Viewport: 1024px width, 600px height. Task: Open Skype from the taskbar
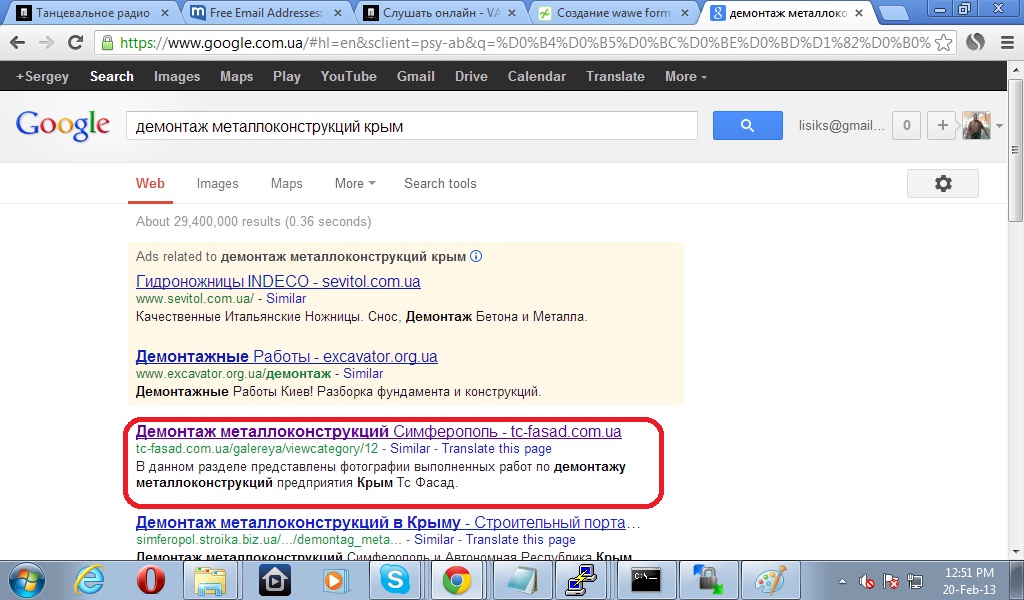[395, 580]
